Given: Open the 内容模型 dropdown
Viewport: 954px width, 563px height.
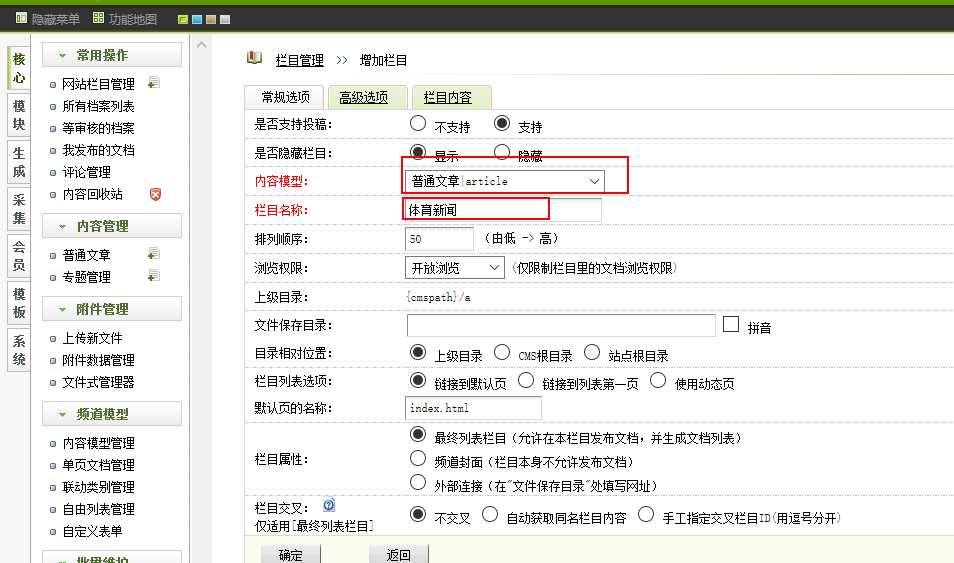Looking at the screenshot, I should pos(506,181).
